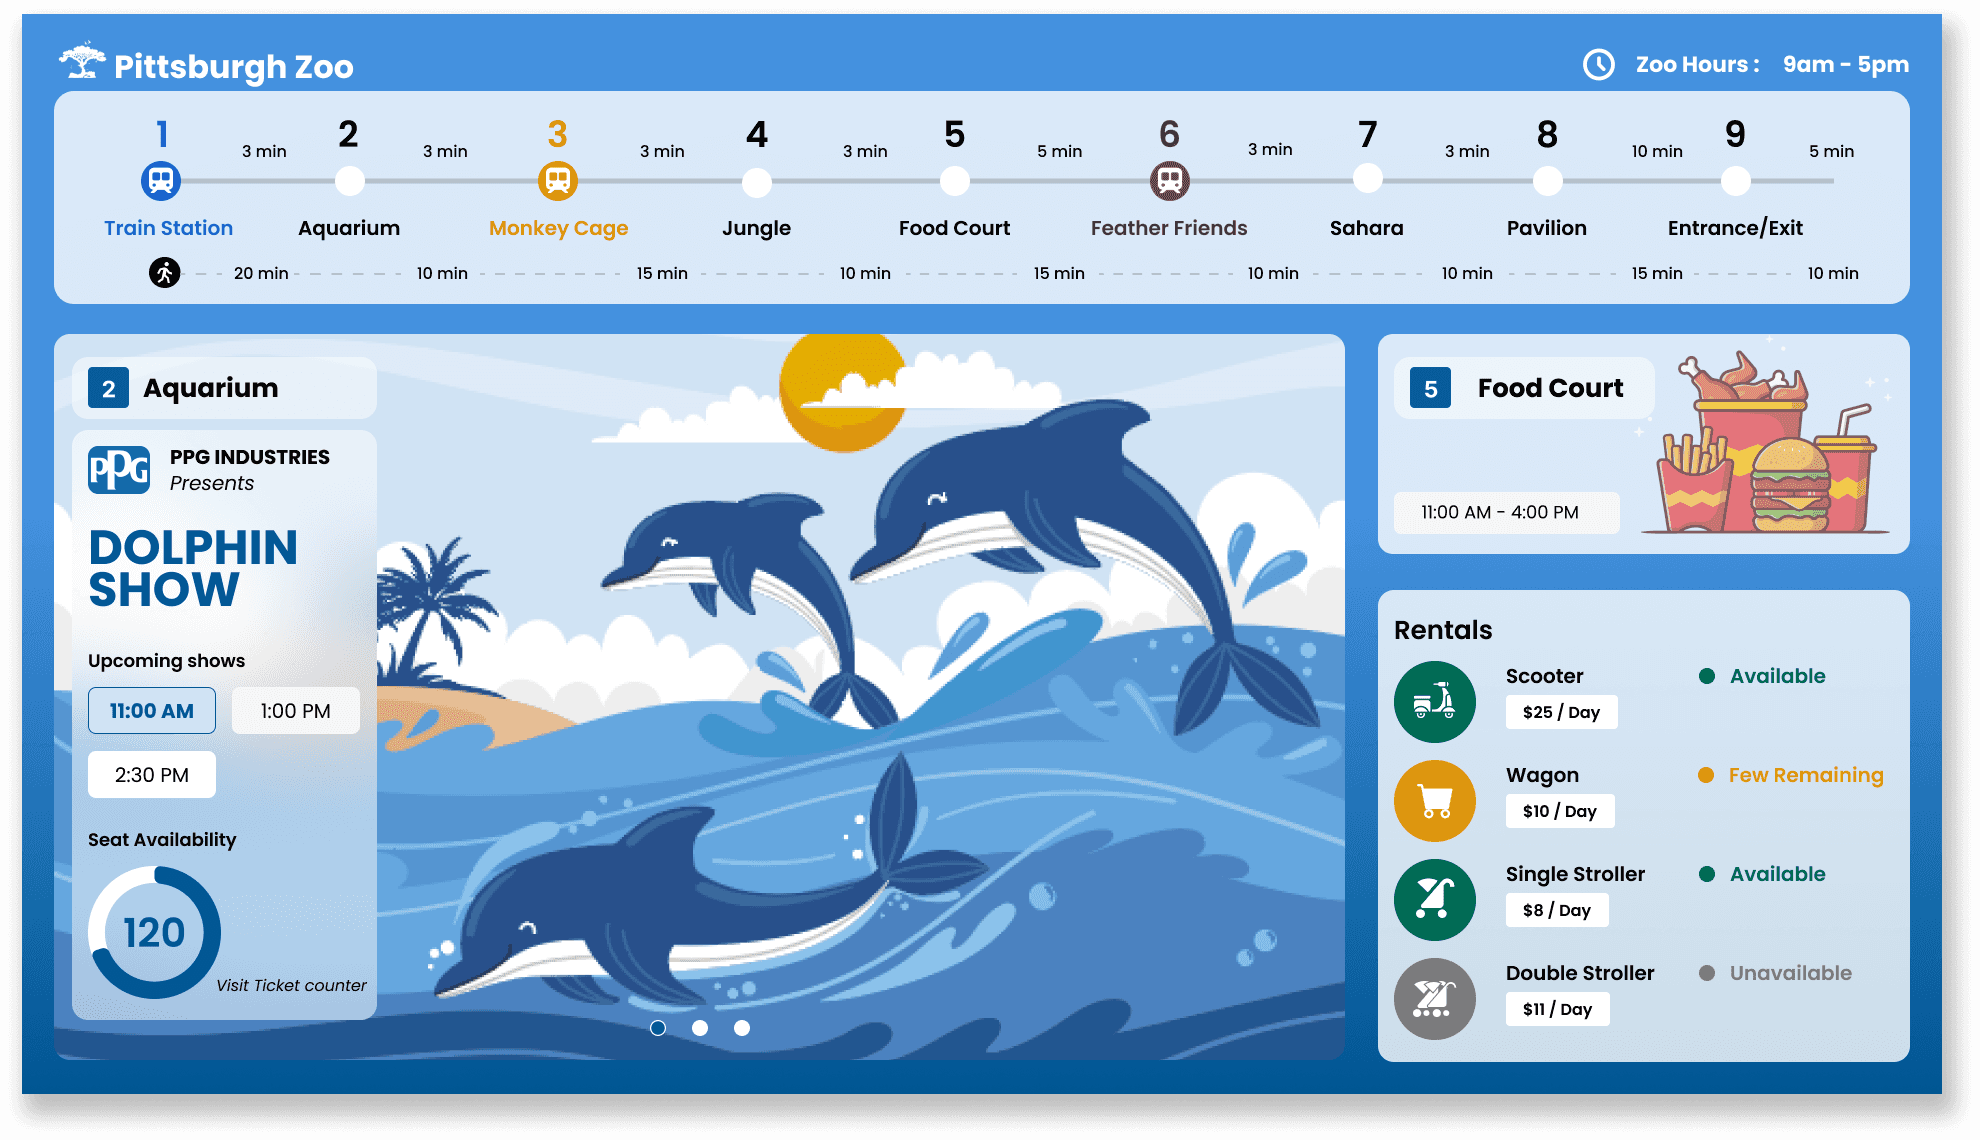Select the Pavilion stop marker
Screen dimensions: 1980x1140
[x=1547, y=181]
